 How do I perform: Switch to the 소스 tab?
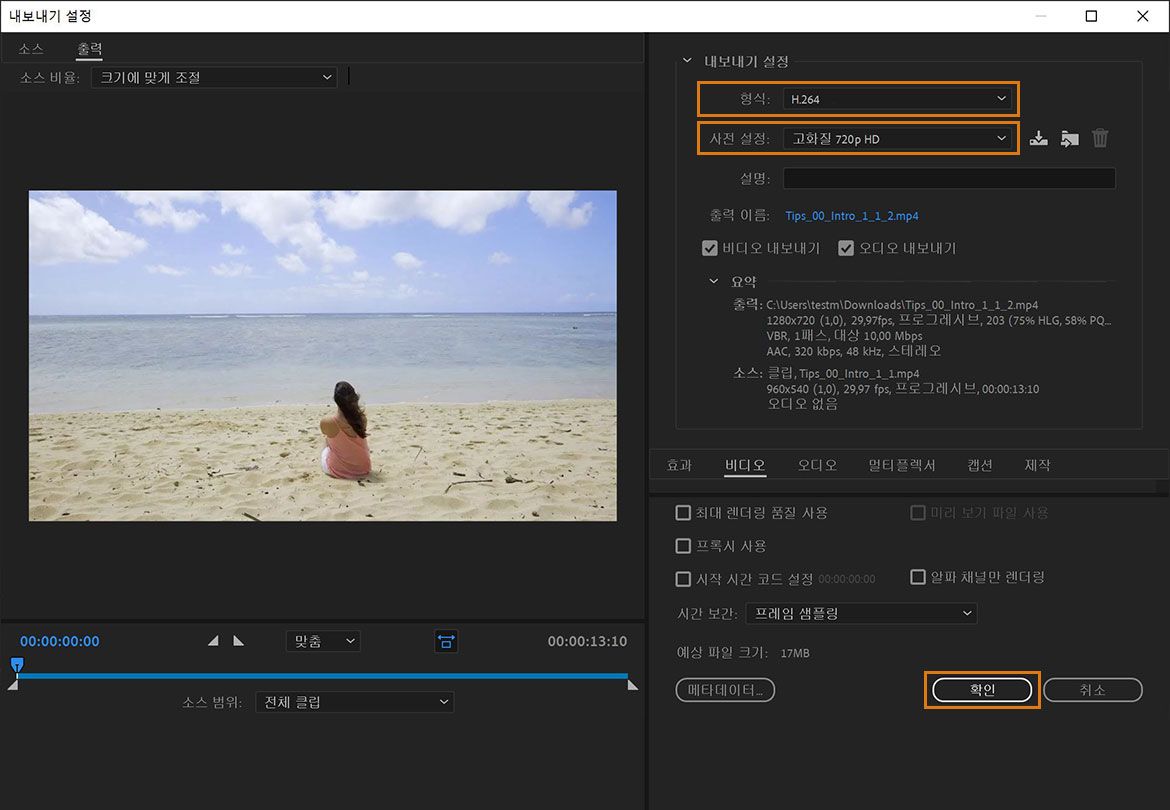(30, 47)
